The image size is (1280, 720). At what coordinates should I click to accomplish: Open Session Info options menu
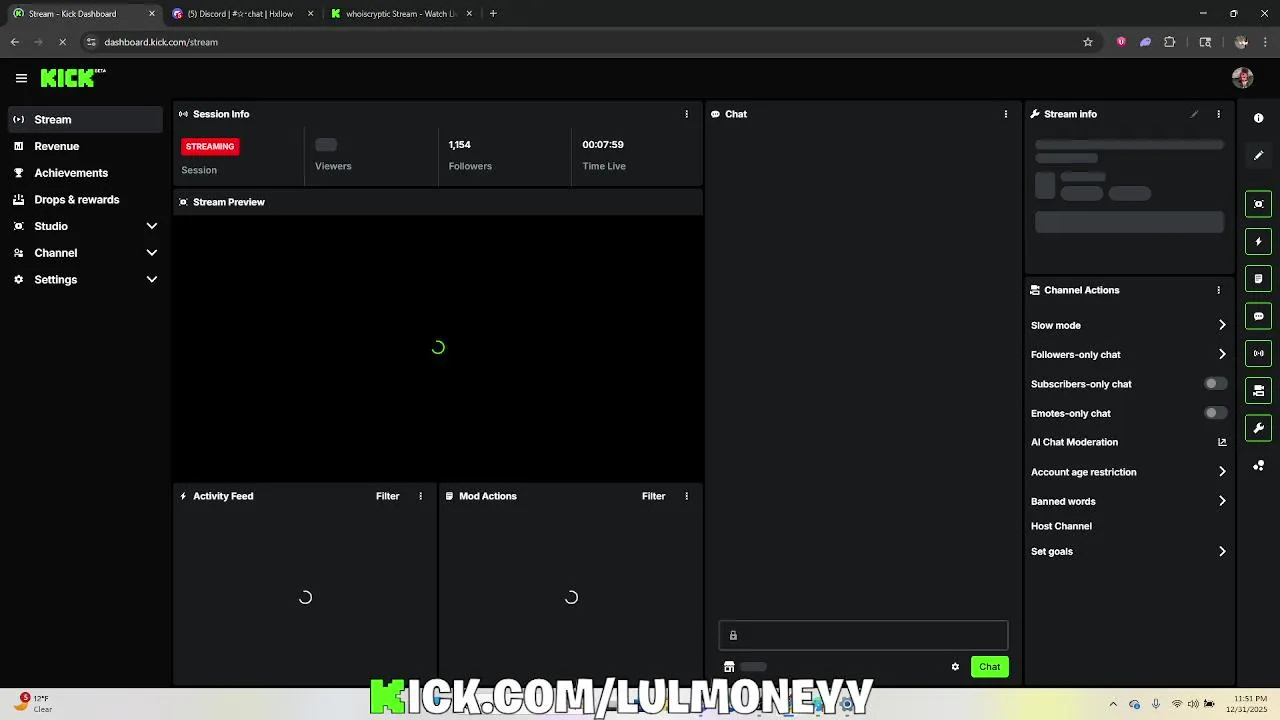coord(686,114)
